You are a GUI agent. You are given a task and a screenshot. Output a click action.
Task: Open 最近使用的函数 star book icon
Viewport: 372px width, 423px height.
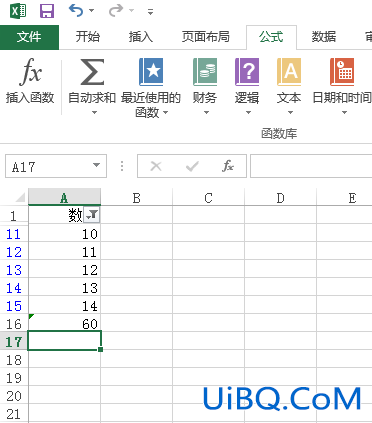[x=151, y=72]
